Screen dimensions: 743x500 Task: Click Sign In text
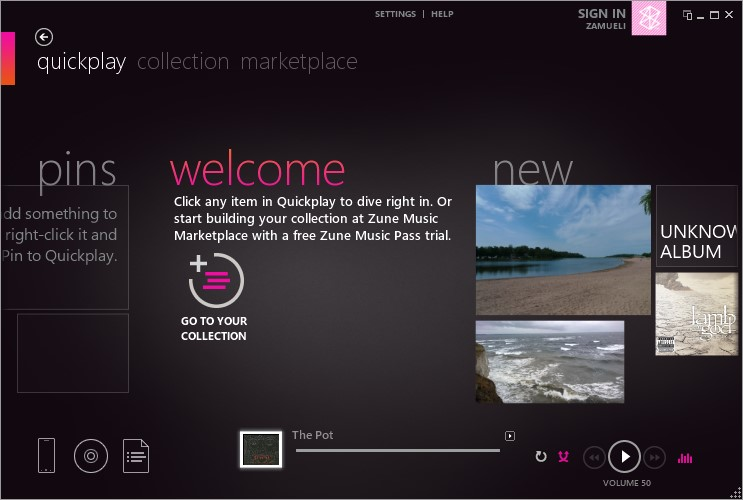pos(602,14)
